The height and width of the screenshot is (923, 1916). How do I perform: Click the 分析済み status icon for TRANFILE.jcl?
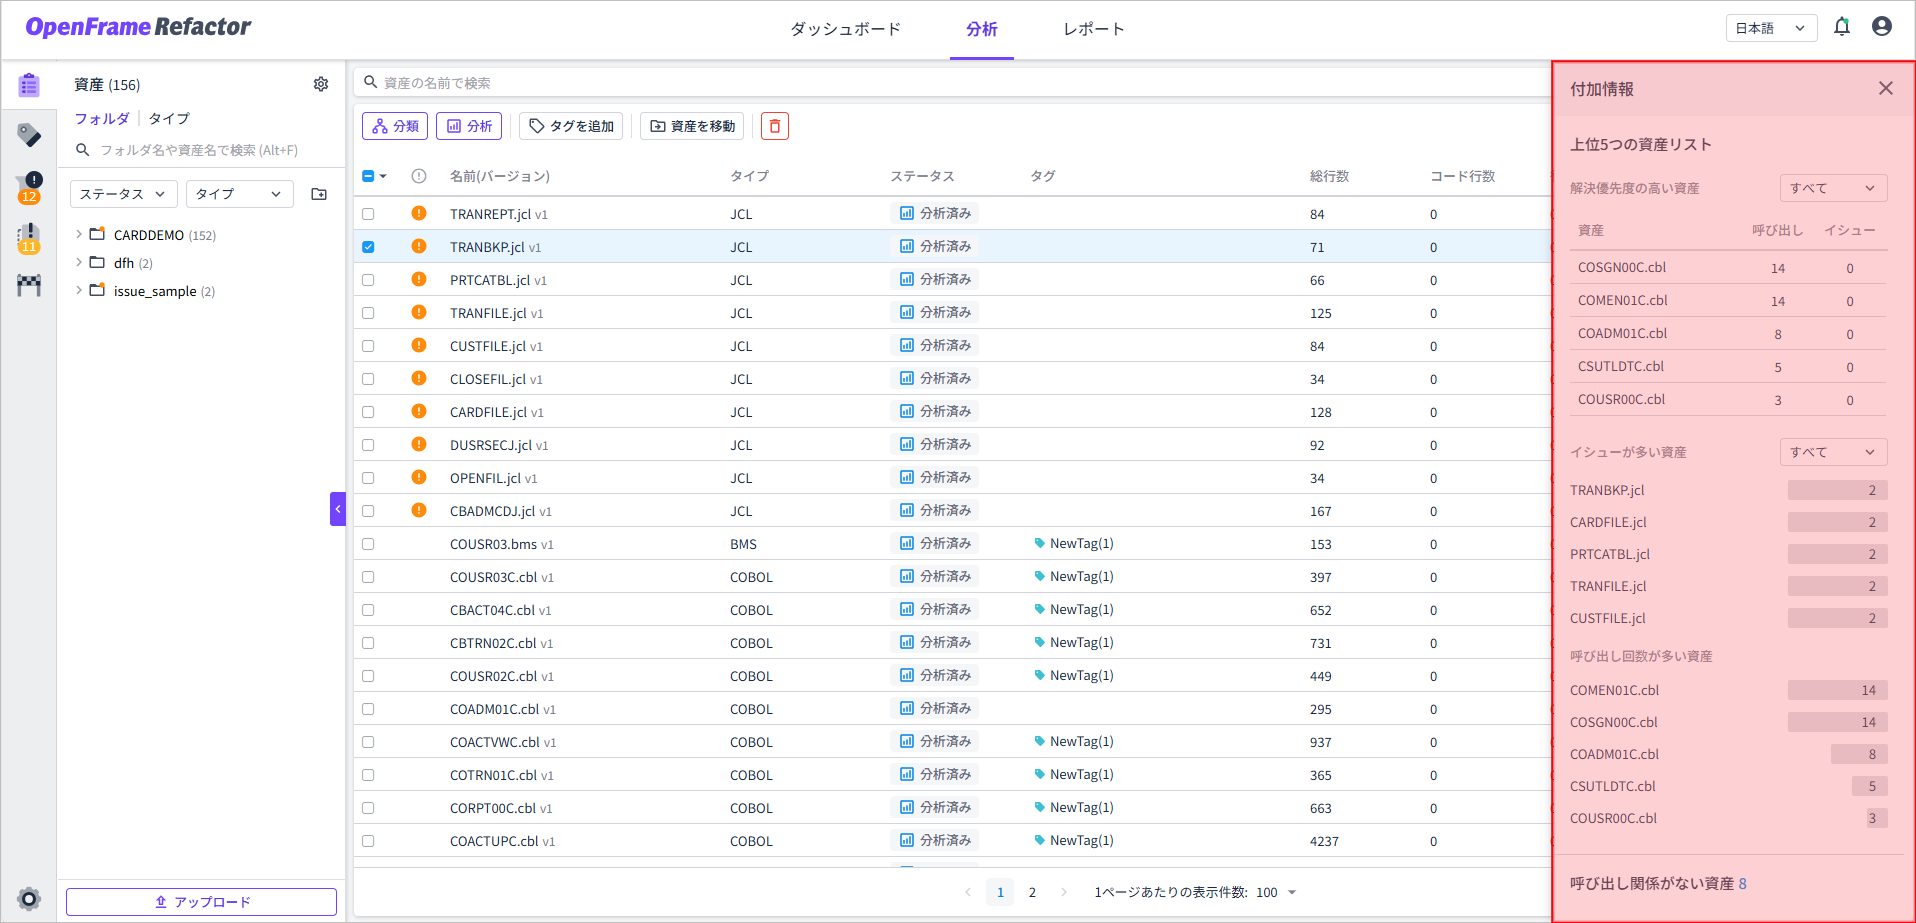point(907,312)
